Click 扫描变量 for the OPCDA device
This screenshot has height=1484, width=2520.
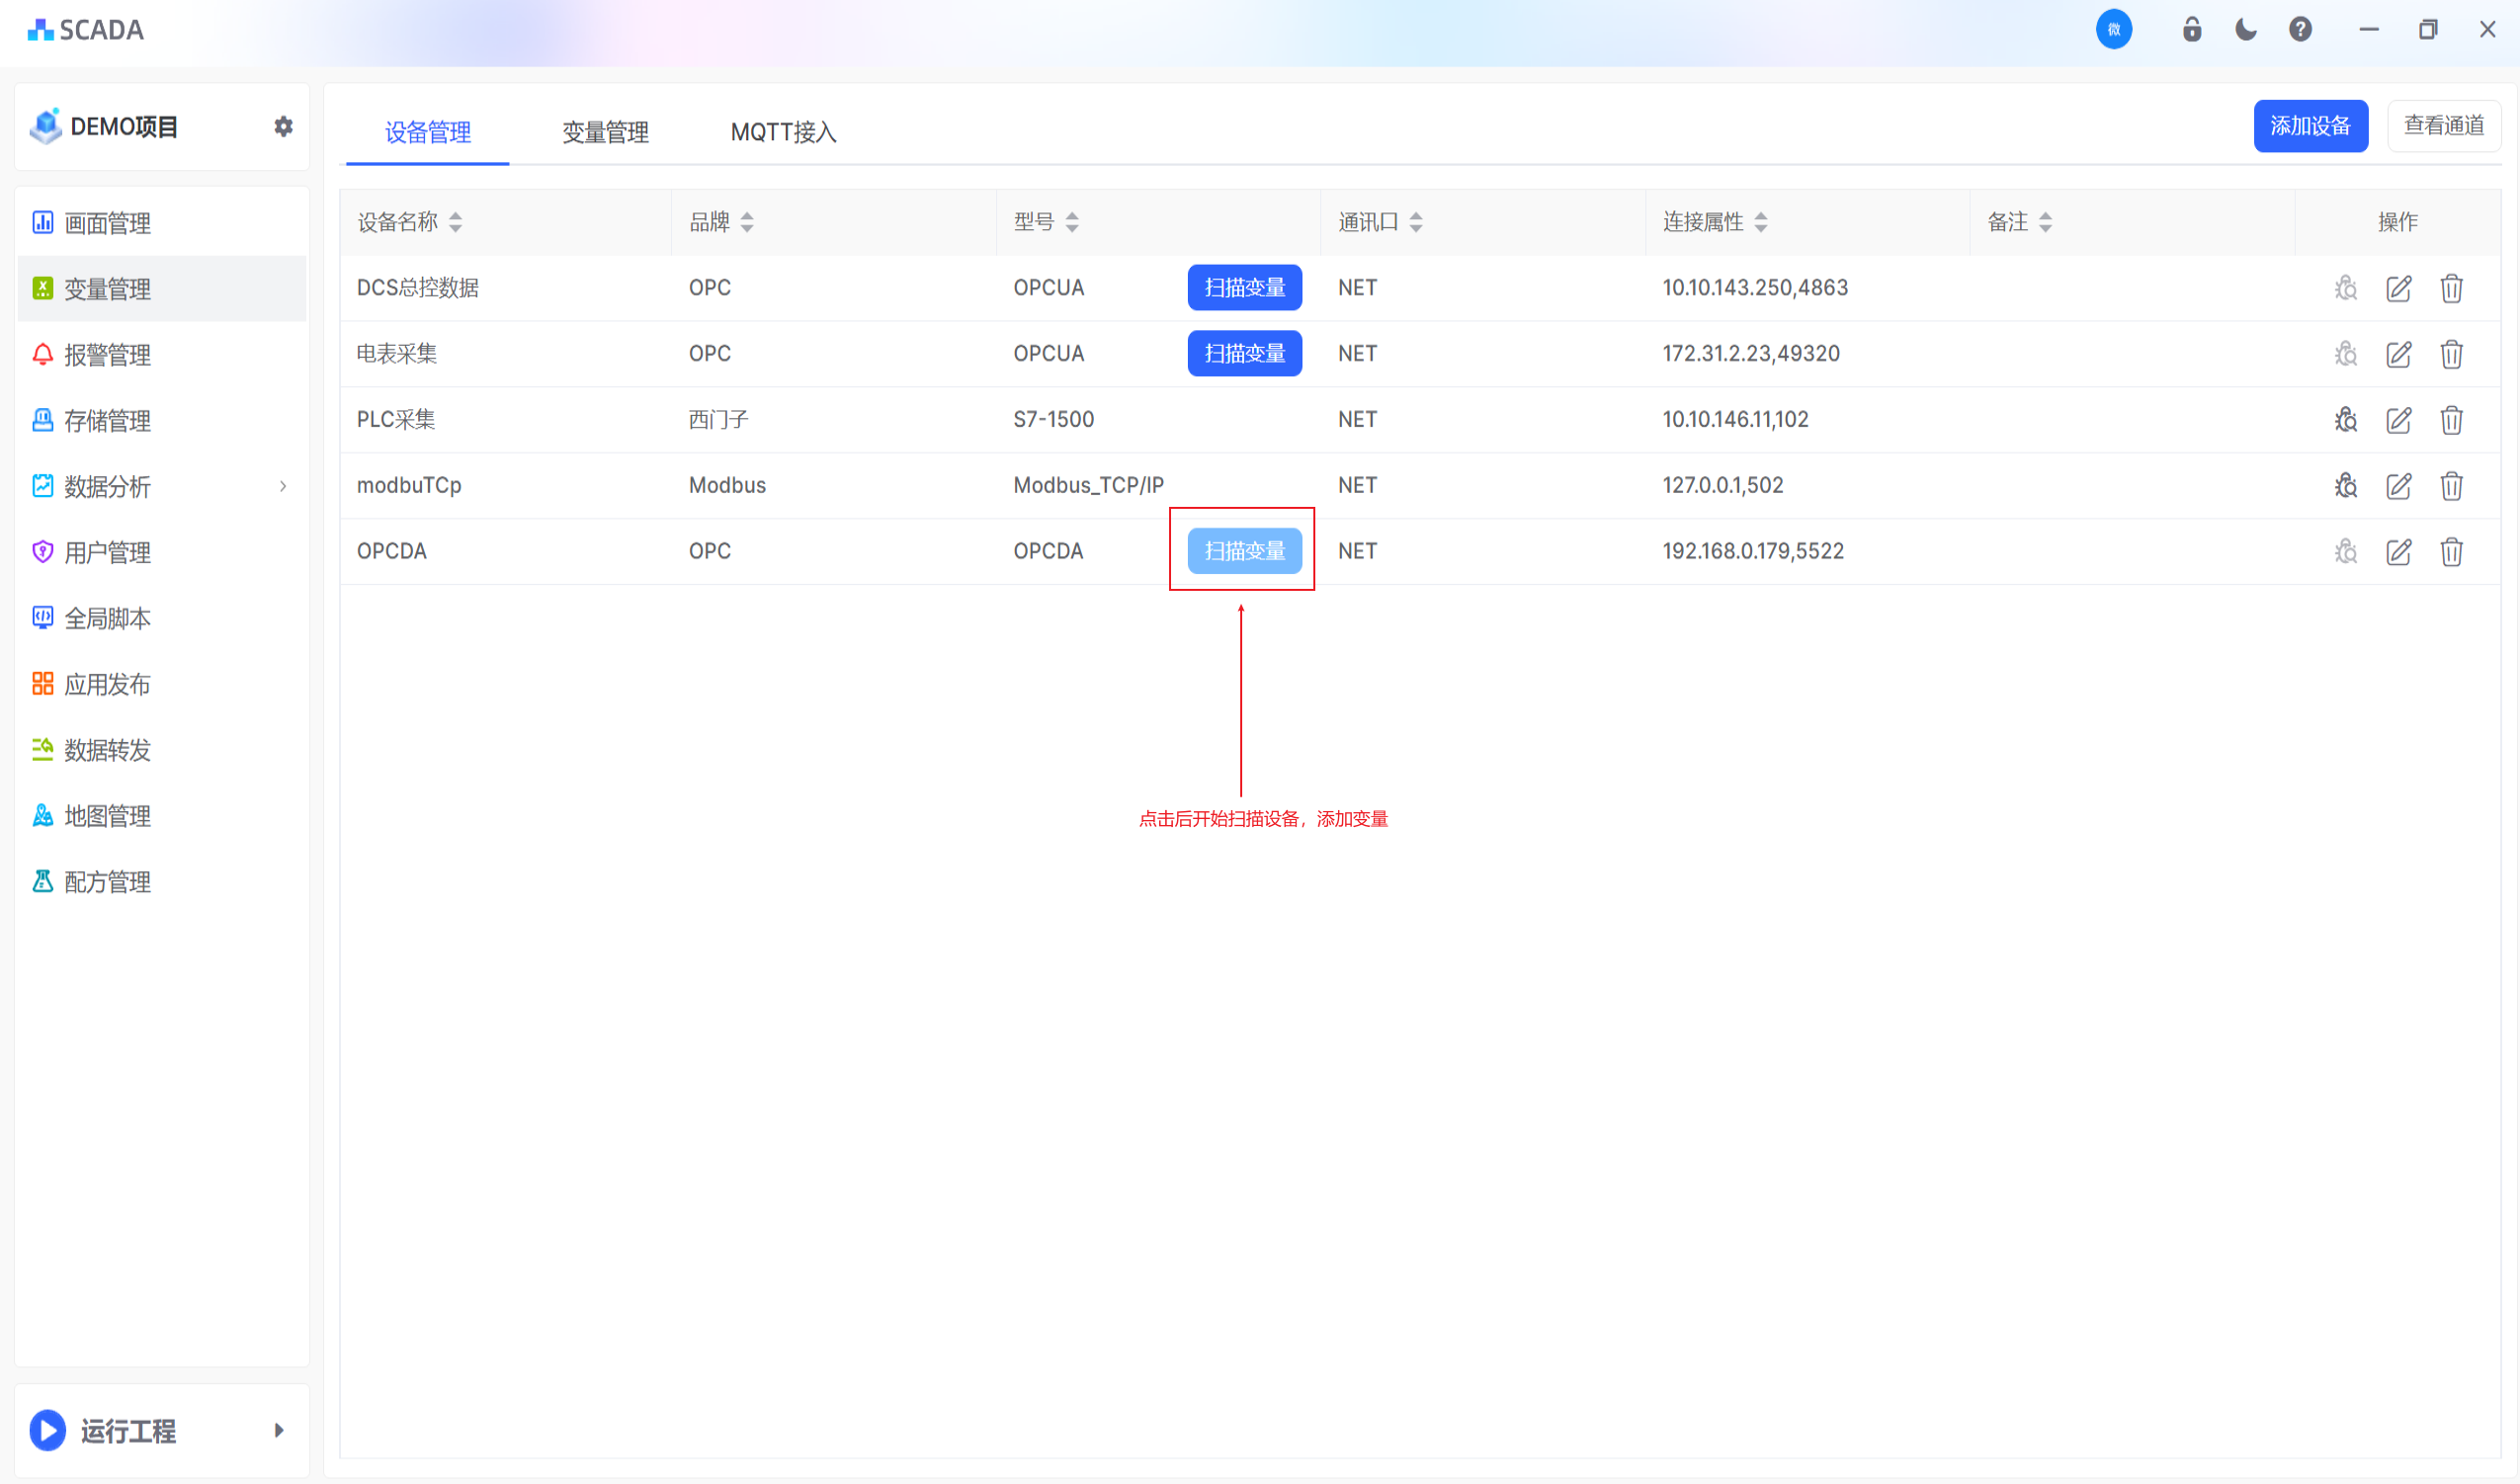tap(1244, 551)
